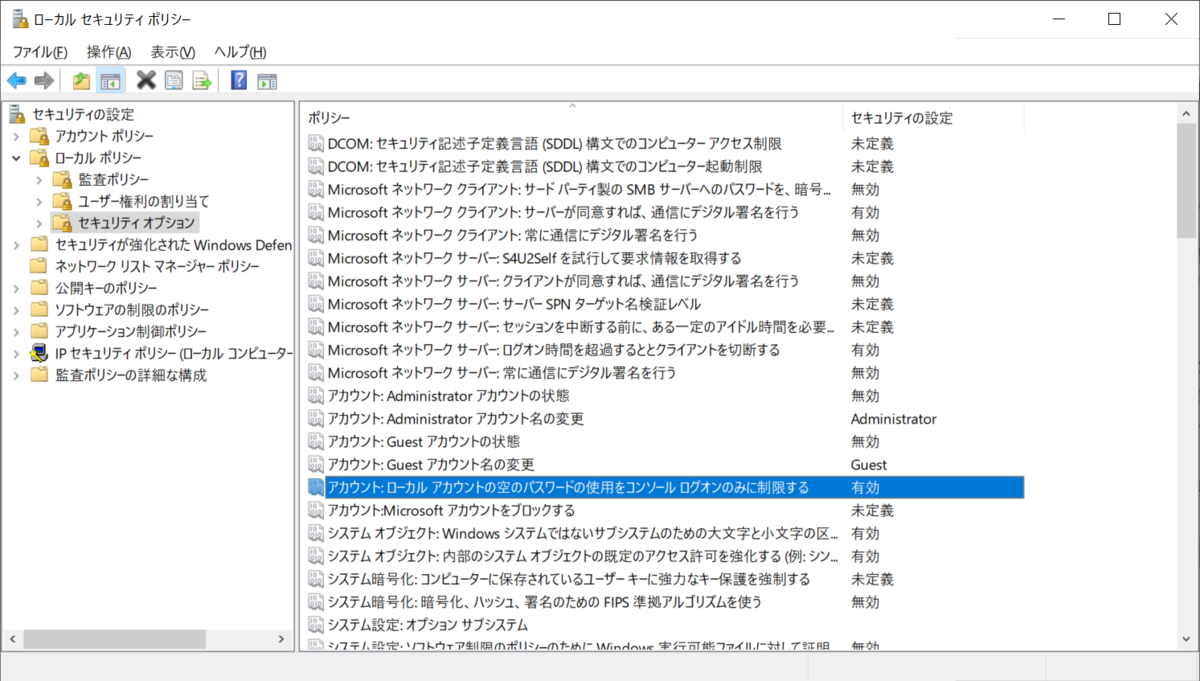Expand セキュリティが強化された Windows Defender node
1200x681 pixels.
pos(16,245)
